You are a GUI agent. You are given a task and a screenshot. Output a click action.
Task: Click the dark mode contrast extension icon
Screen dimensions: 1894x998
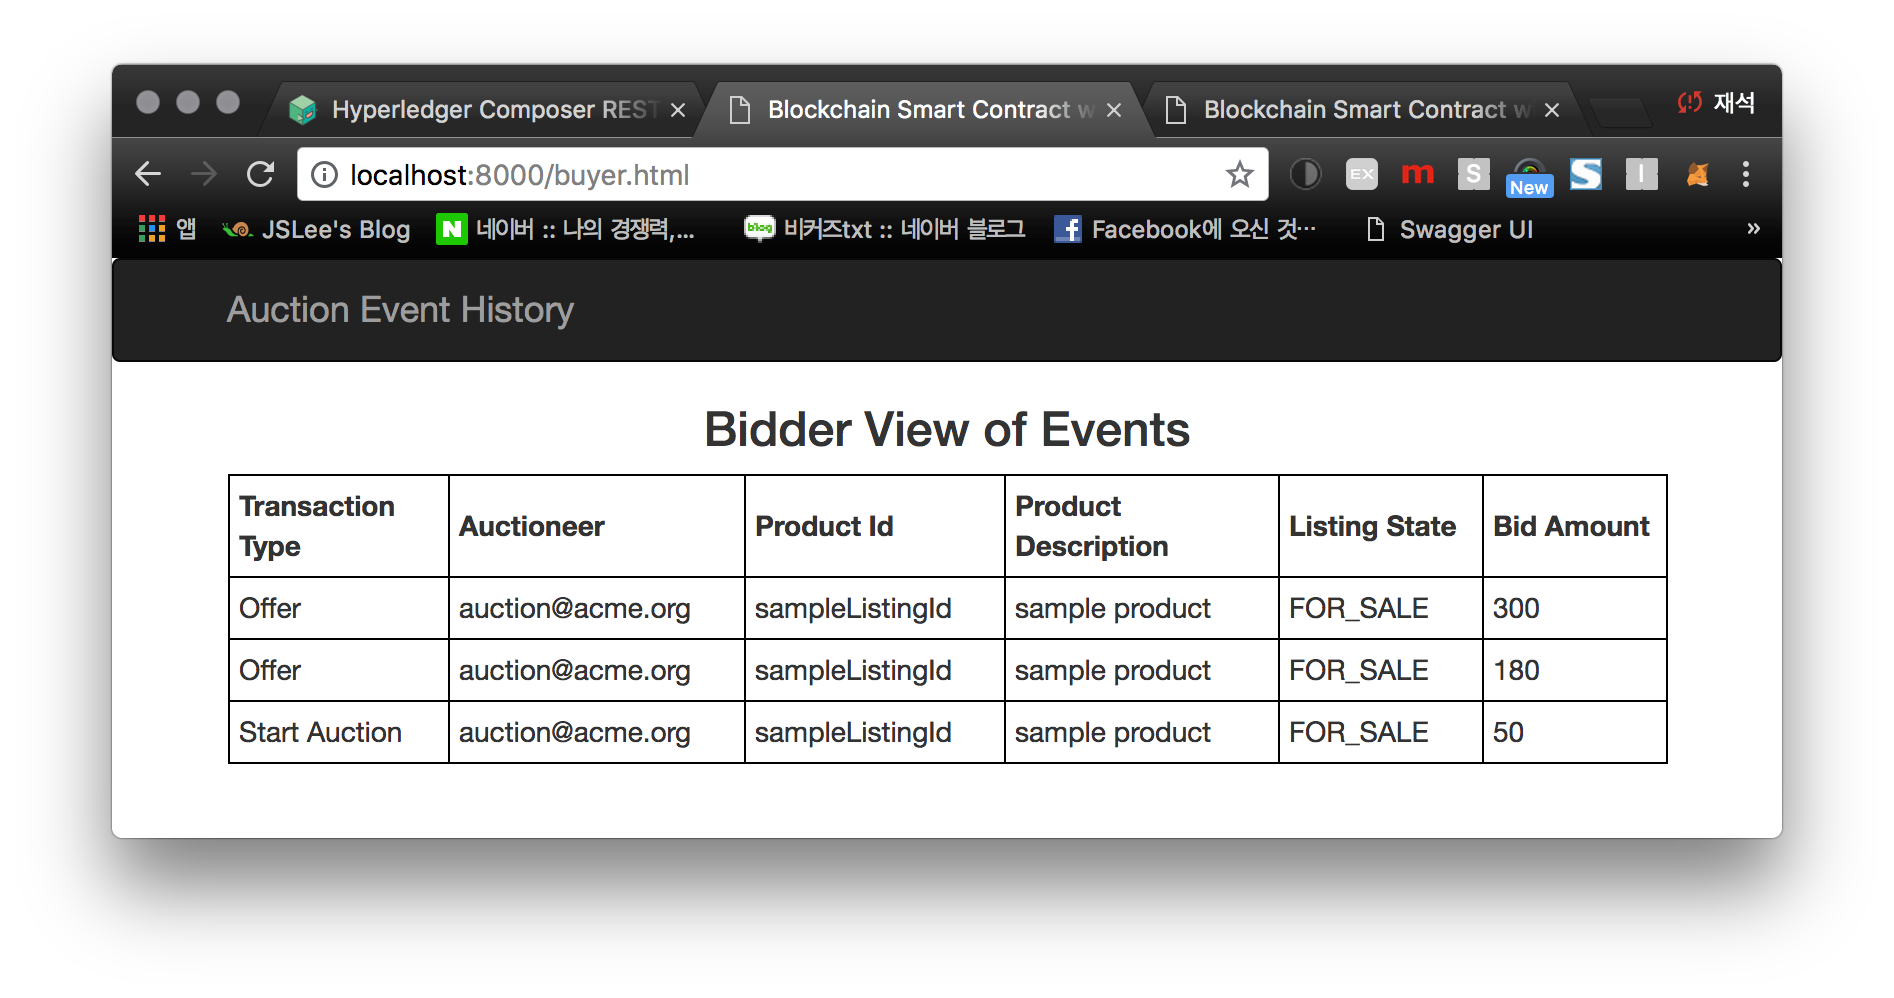pyautogui.click(x=1306, y=173)
